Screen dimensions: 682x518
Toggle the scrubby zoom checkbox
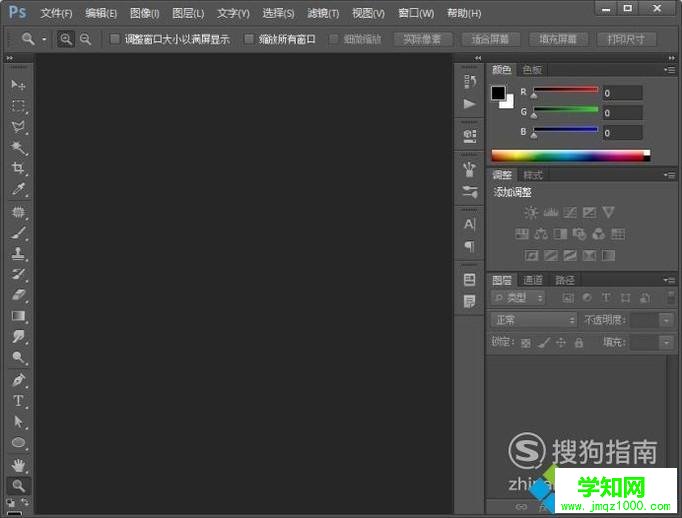click(x=334, y=39)
